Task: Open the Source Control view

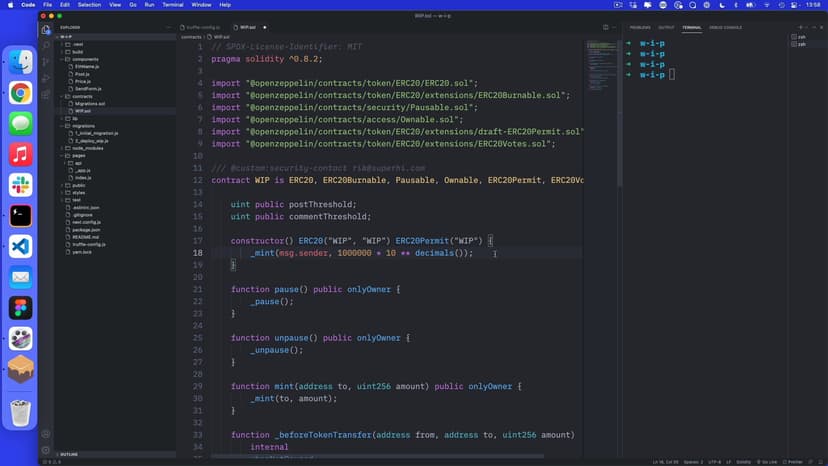Action: (x=46, y=62)
